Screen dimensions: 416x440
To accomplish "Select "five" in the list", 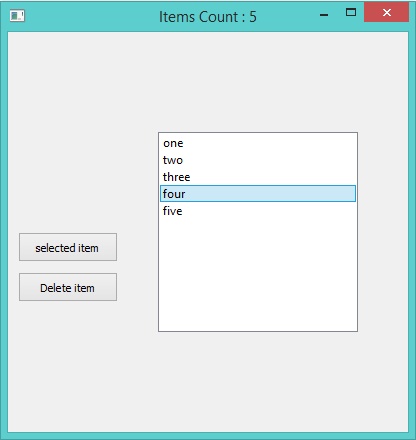I will tap(258, 211).
